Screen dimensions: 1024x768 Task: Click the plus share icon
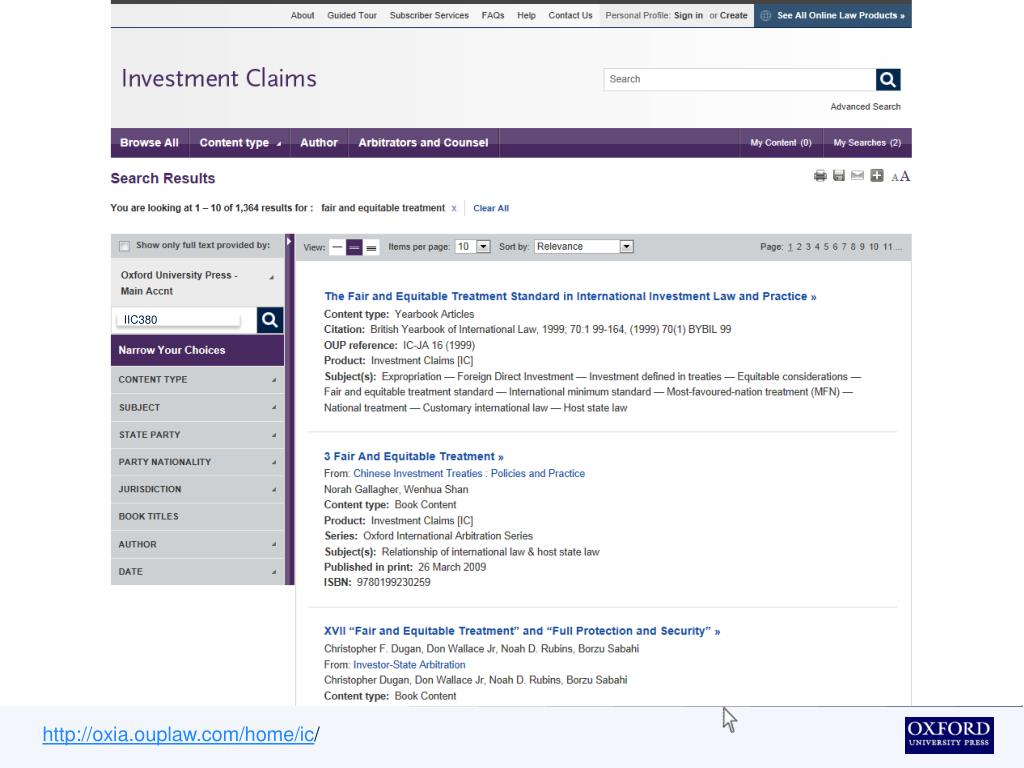tap(877, 176)
